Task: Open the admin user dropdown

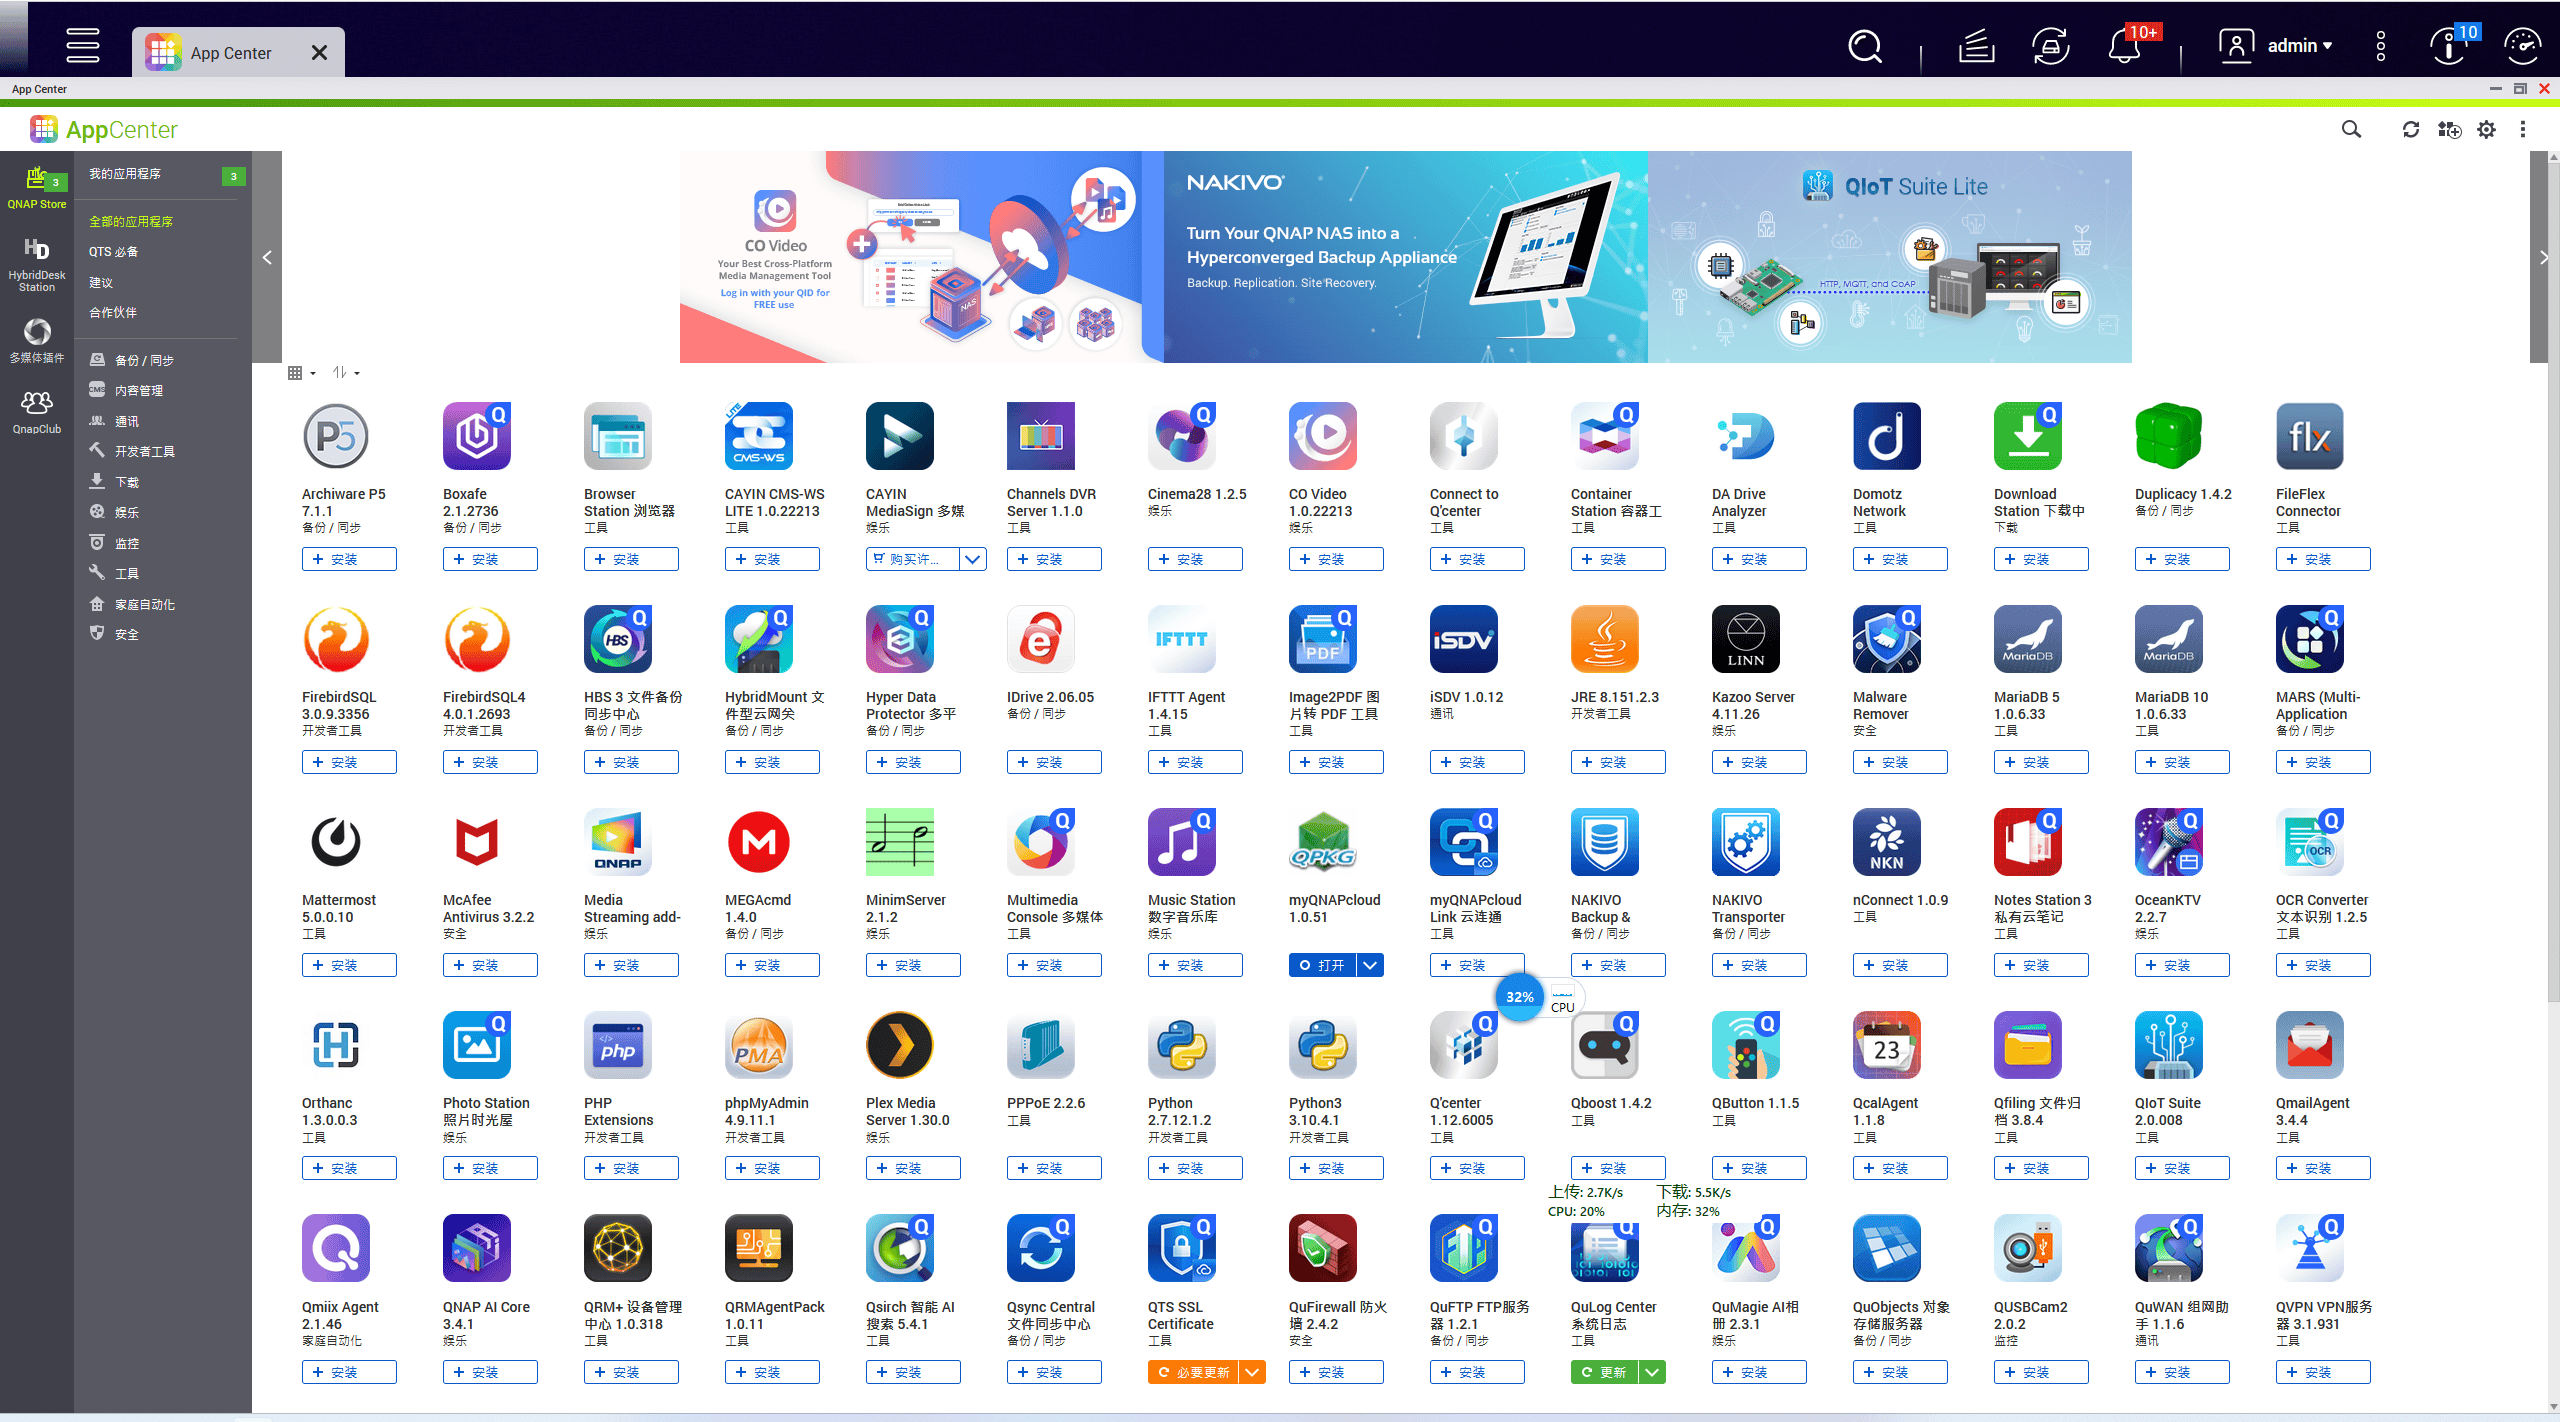Action: point(2275,46)
